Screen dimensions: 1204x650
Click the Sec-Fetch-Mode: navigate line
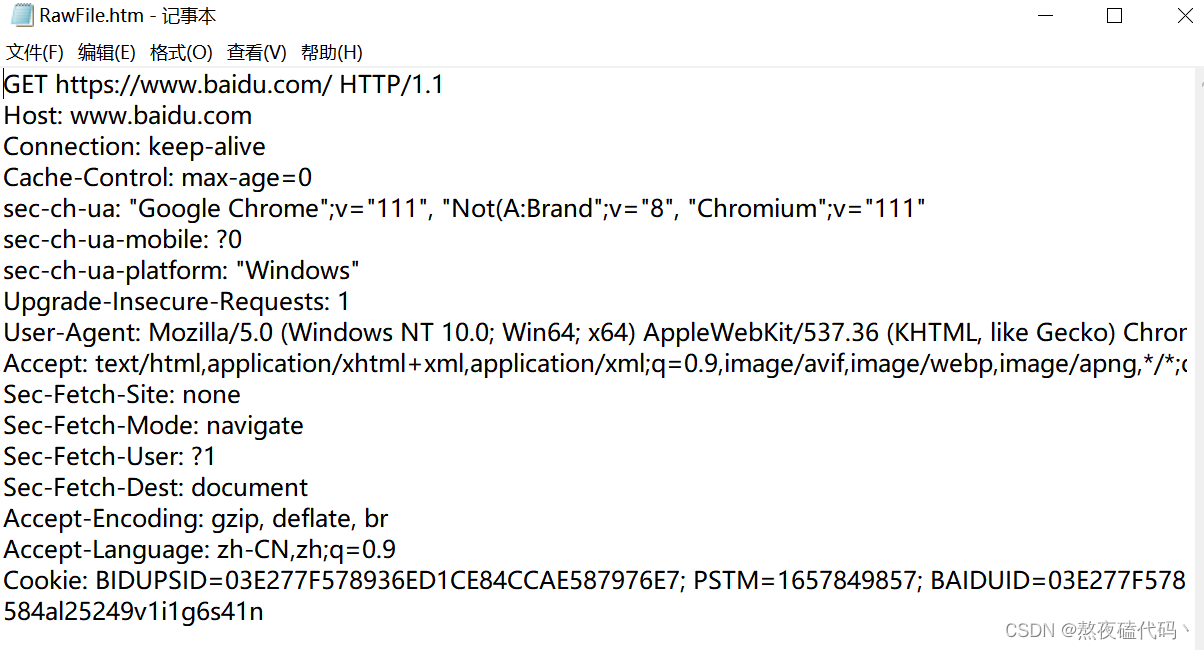154,426
